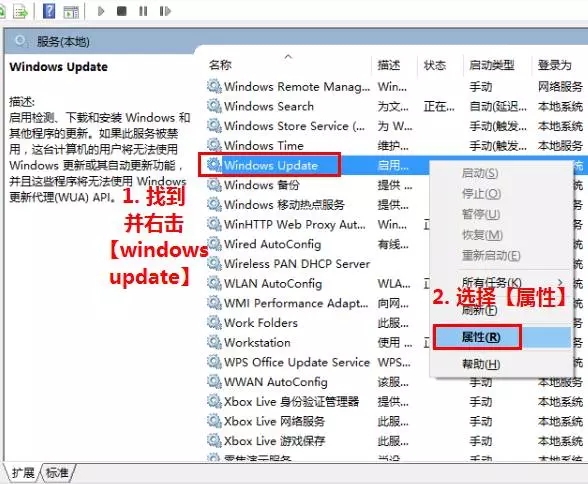
Task: Click the gear icon beside Xbox Live 身份验证管理器
Action: (x=214, y=401)
